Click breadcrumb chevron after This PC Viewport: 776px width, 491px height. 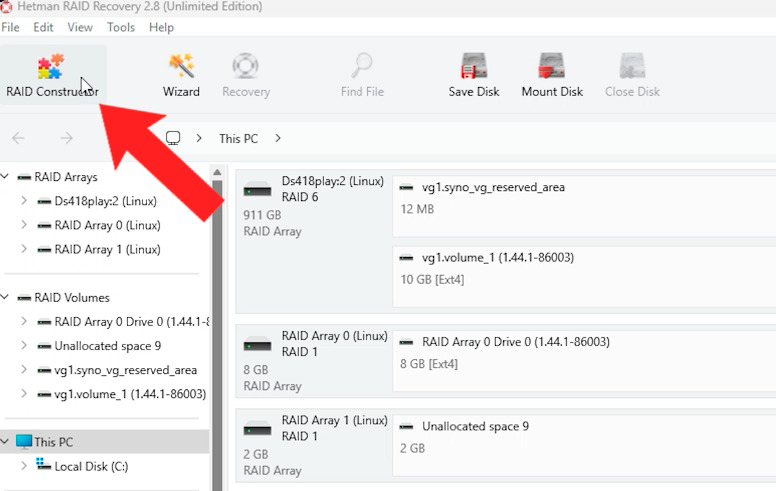[278, 138]
